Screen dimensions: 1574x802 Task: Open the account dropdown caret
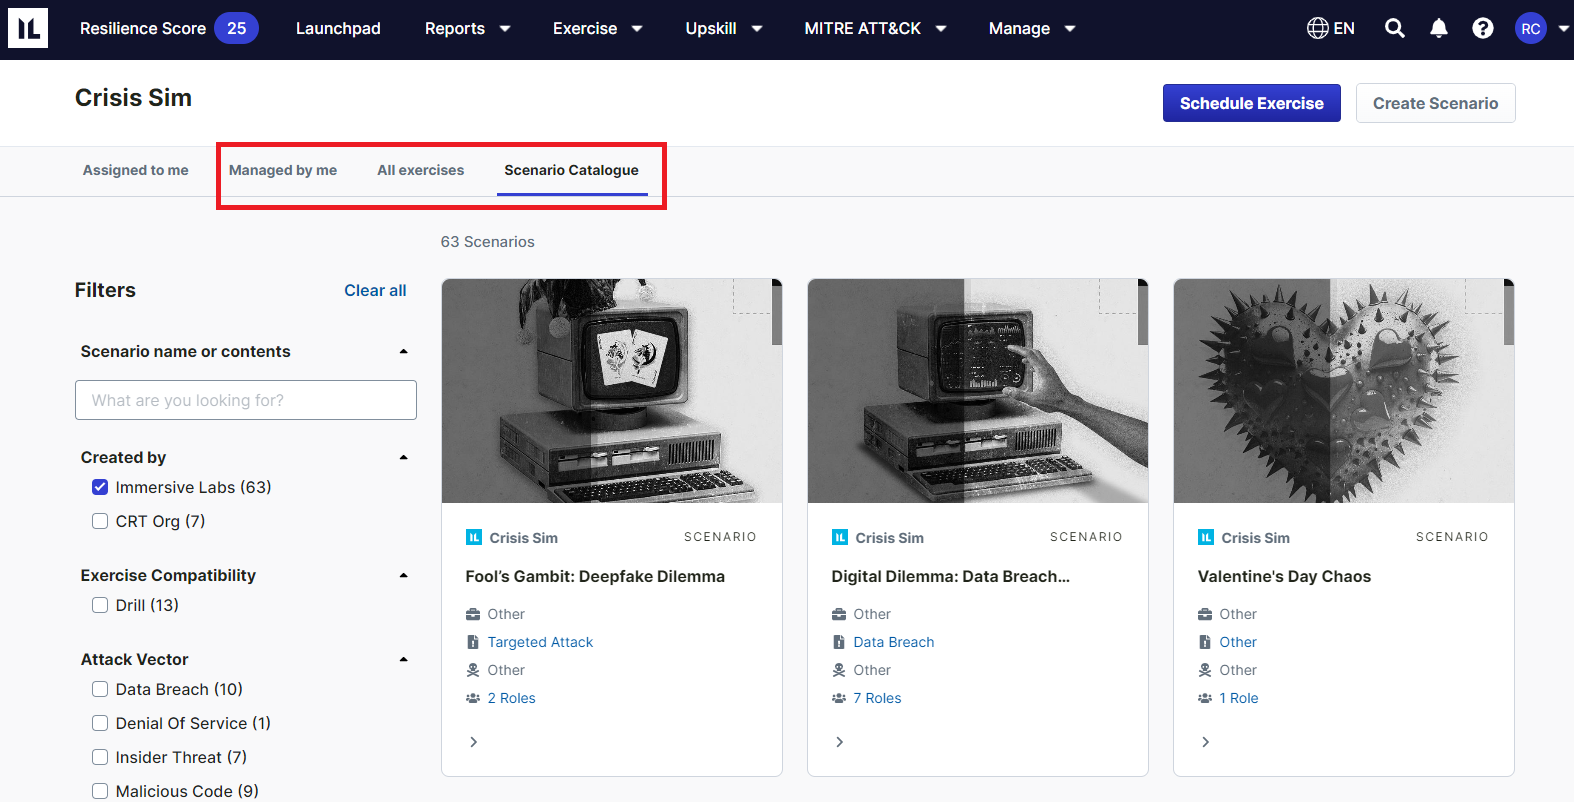pos(1564,28)
